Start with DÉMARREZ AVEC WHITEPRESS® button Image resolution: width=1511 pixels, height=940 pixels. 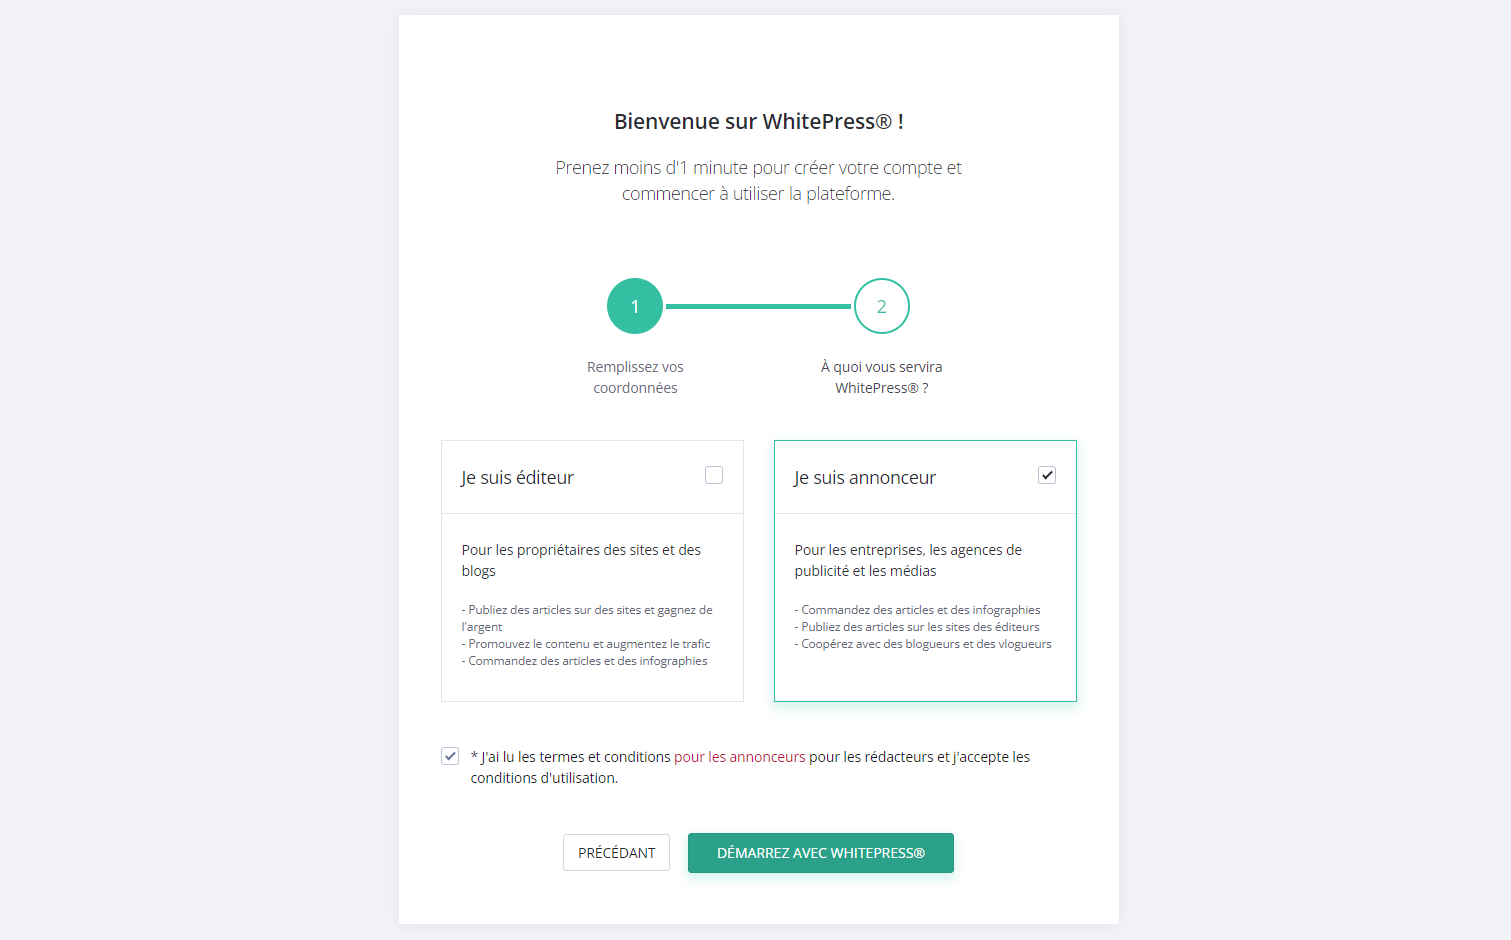(821, 853)
